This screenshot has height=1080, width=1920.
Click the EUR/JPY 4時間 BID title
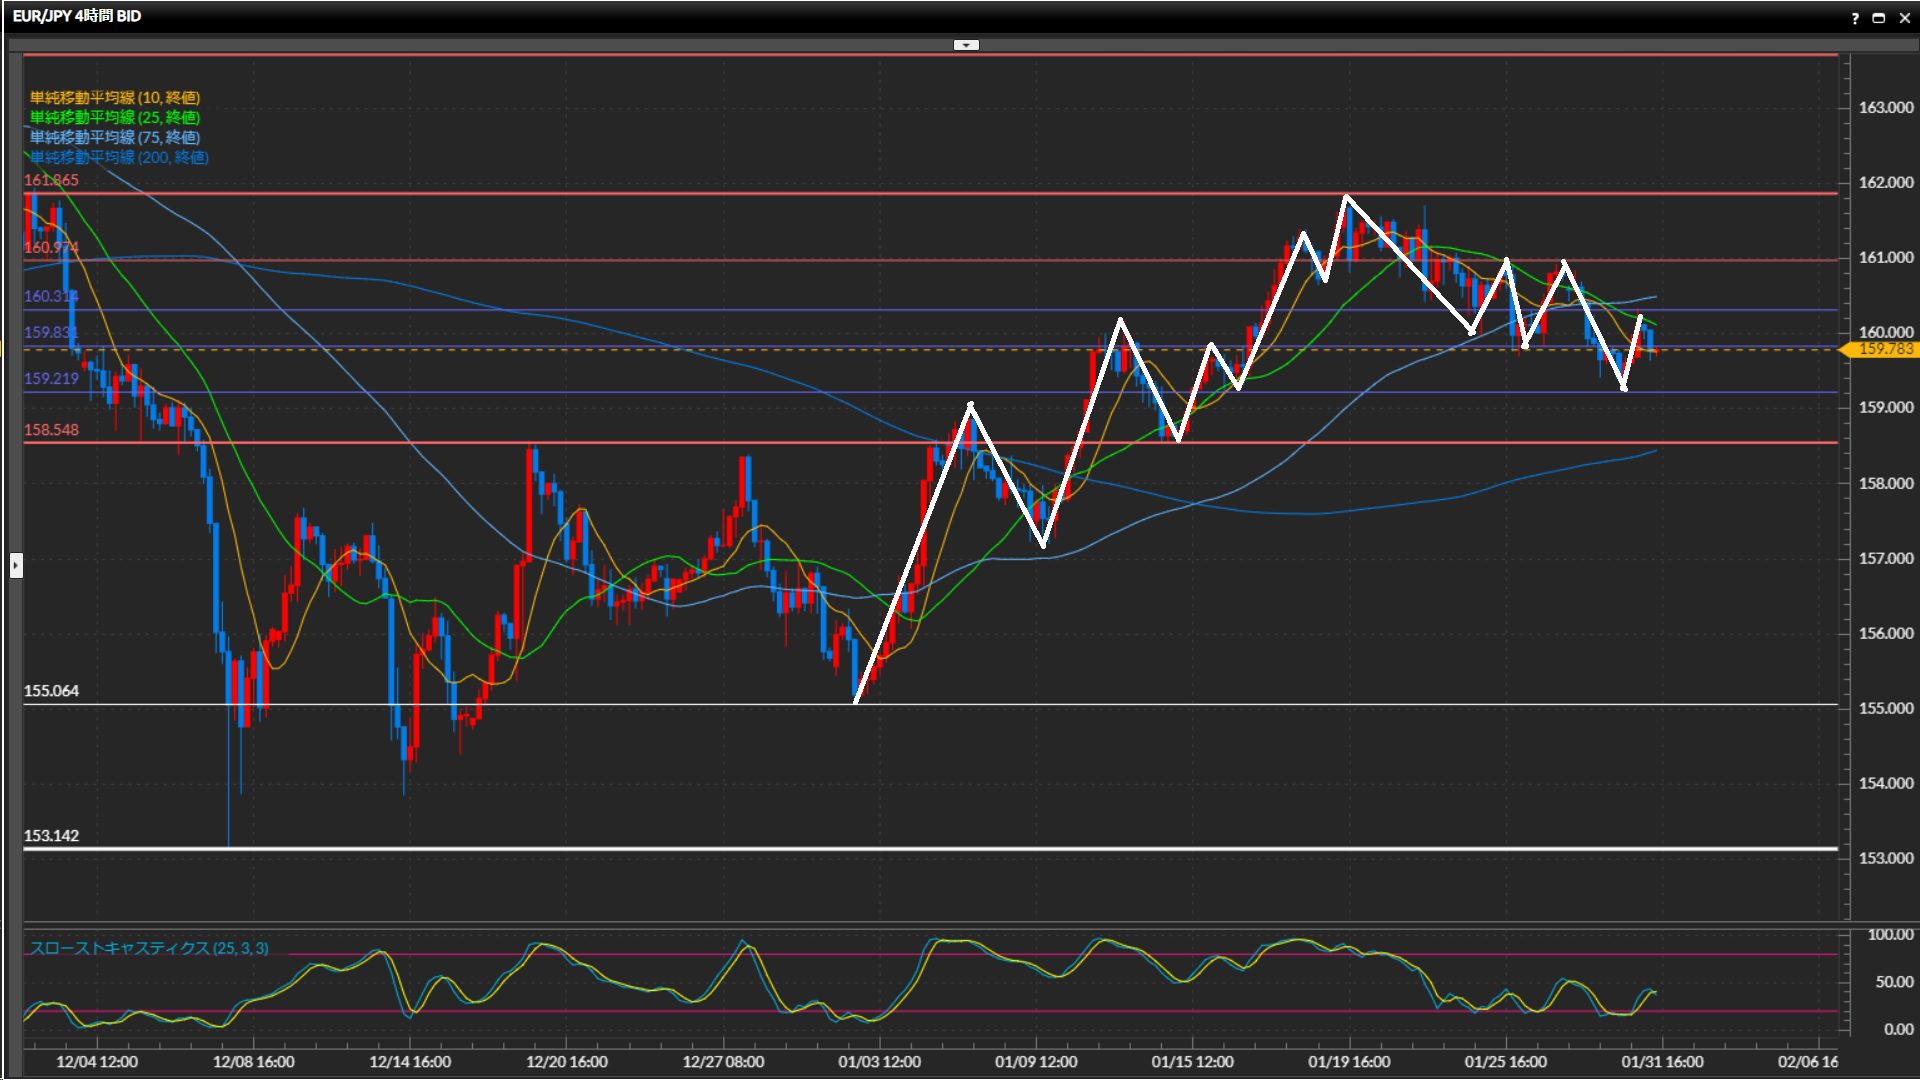pyautogui.click(x=77, y=16)
